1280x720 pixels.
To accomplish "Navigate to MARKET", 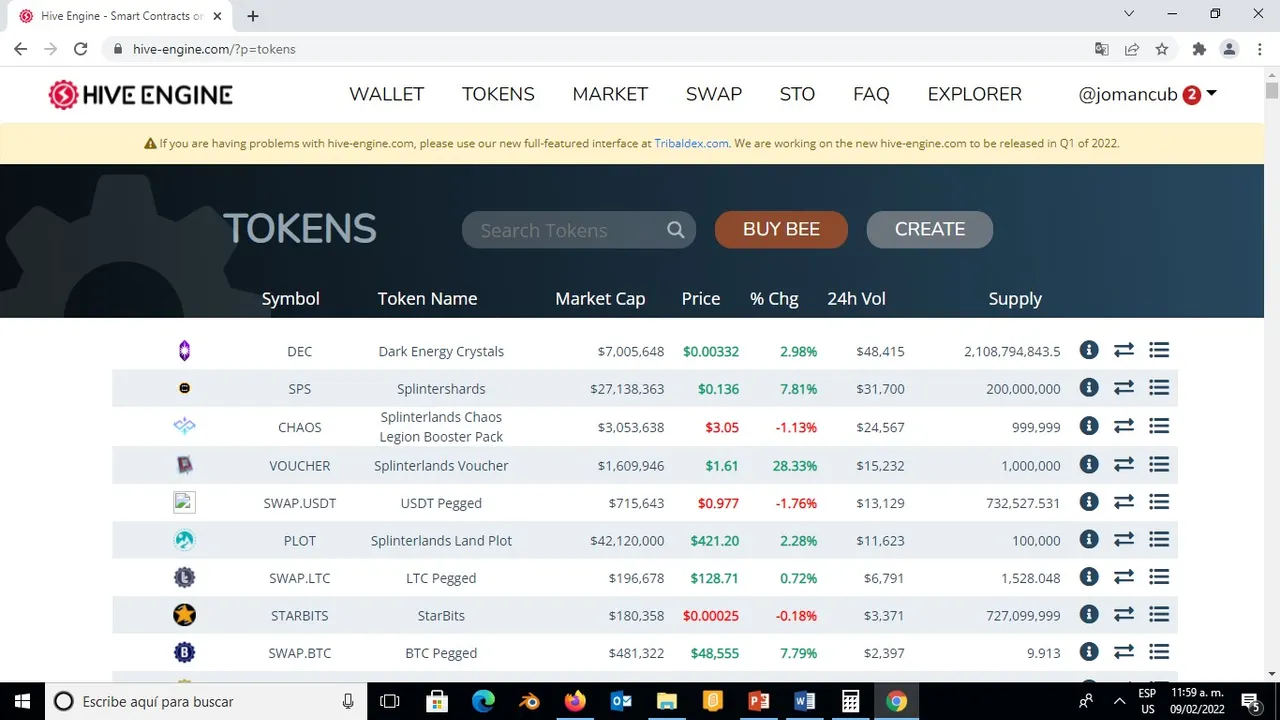I will click(x=610, y=94).
